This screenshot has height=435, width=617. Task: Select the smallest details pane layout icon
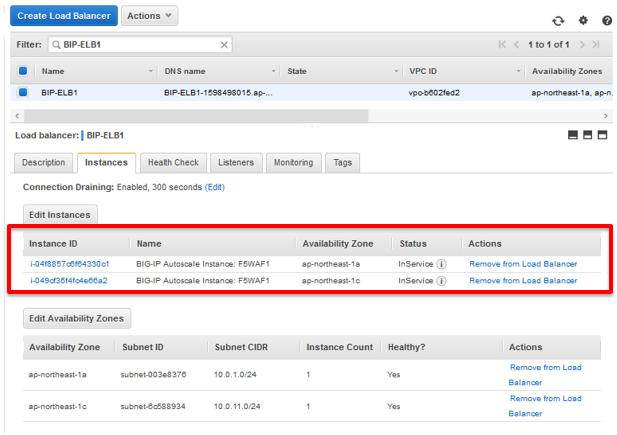[573, 135]
